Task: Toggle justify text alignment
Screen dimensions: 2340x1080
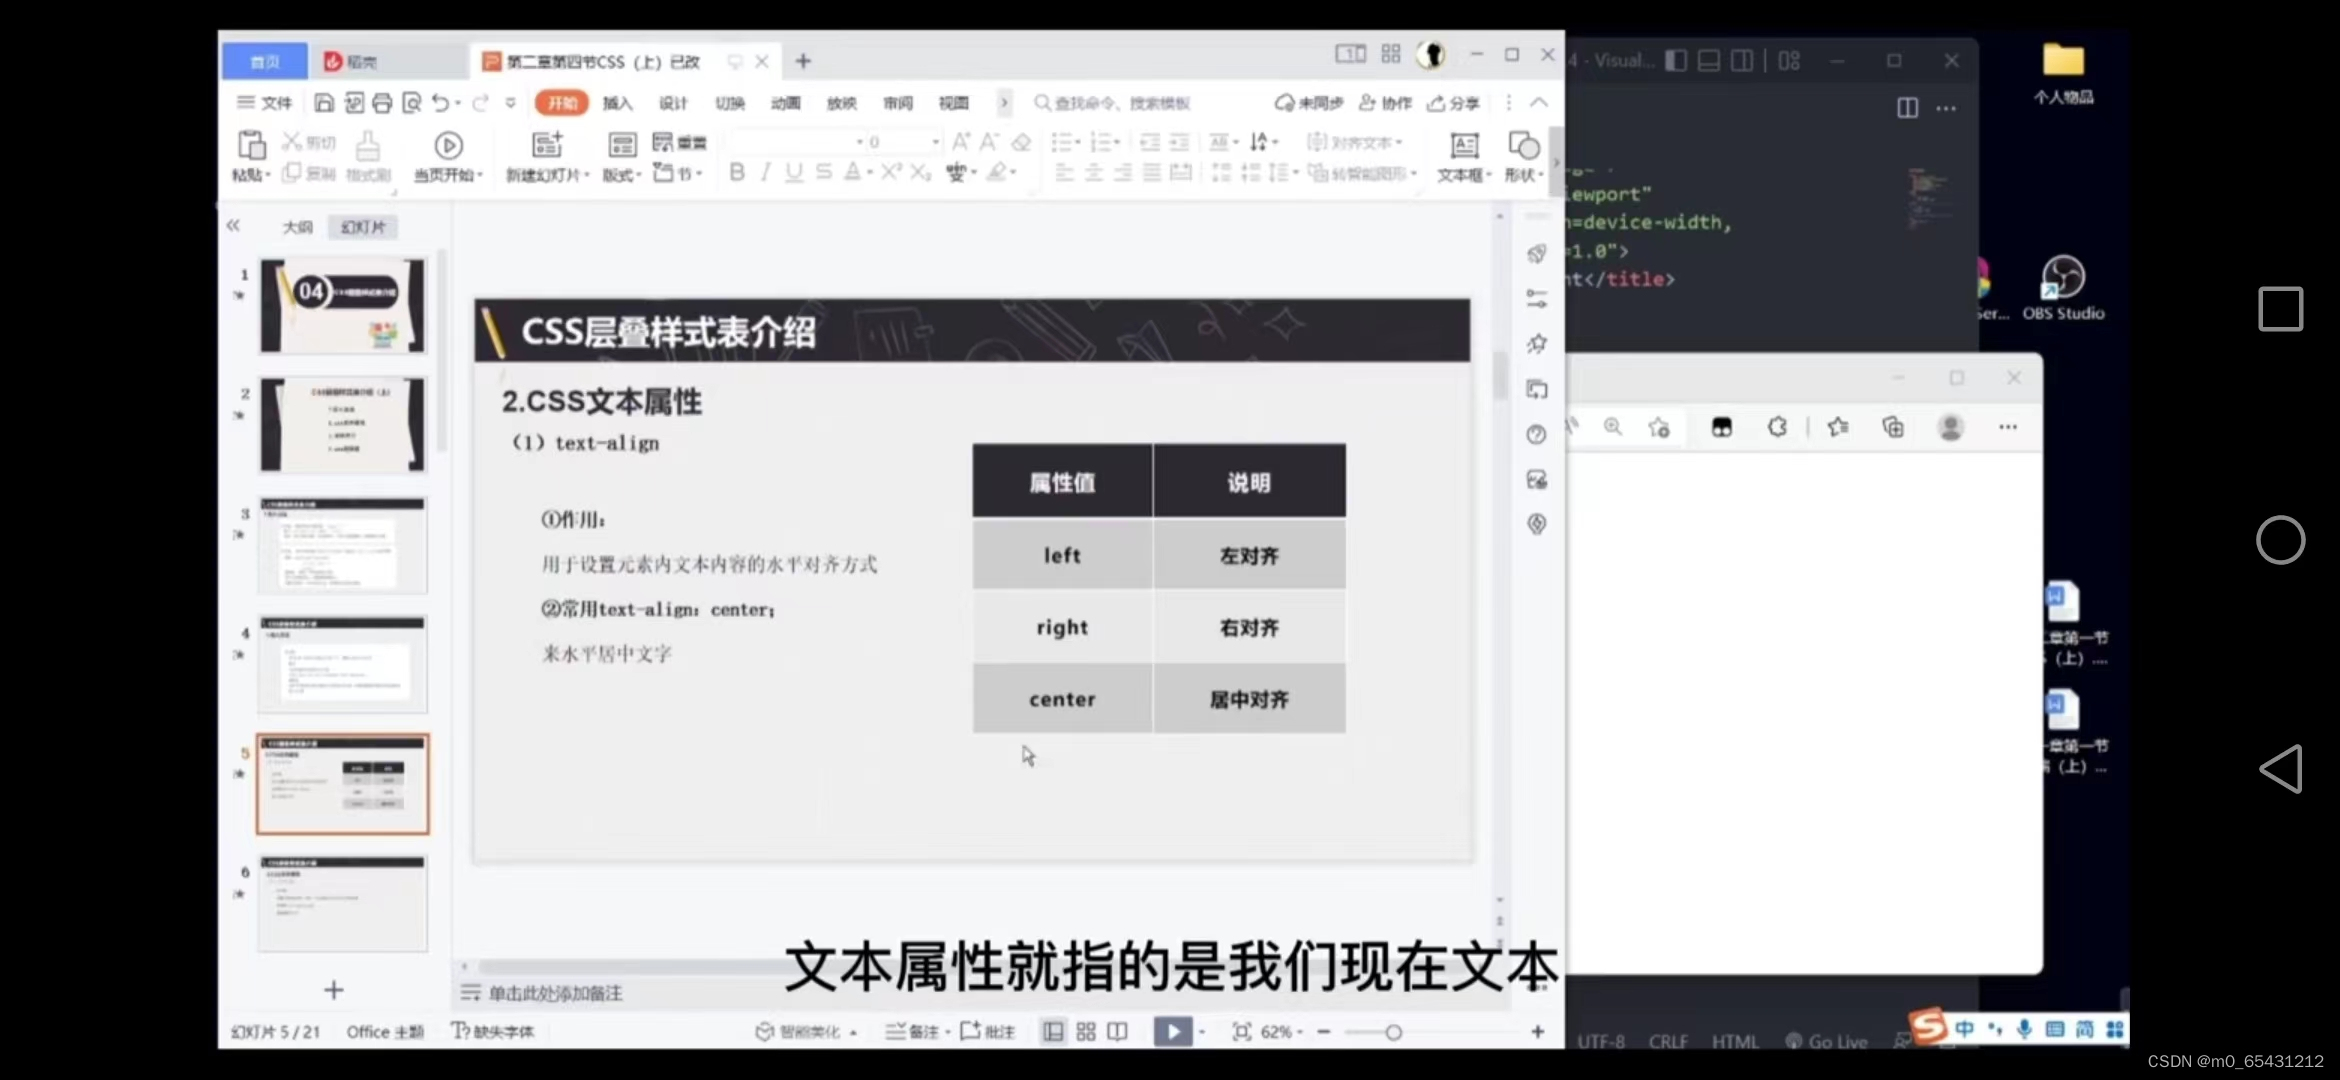Action: (1152, 173)
